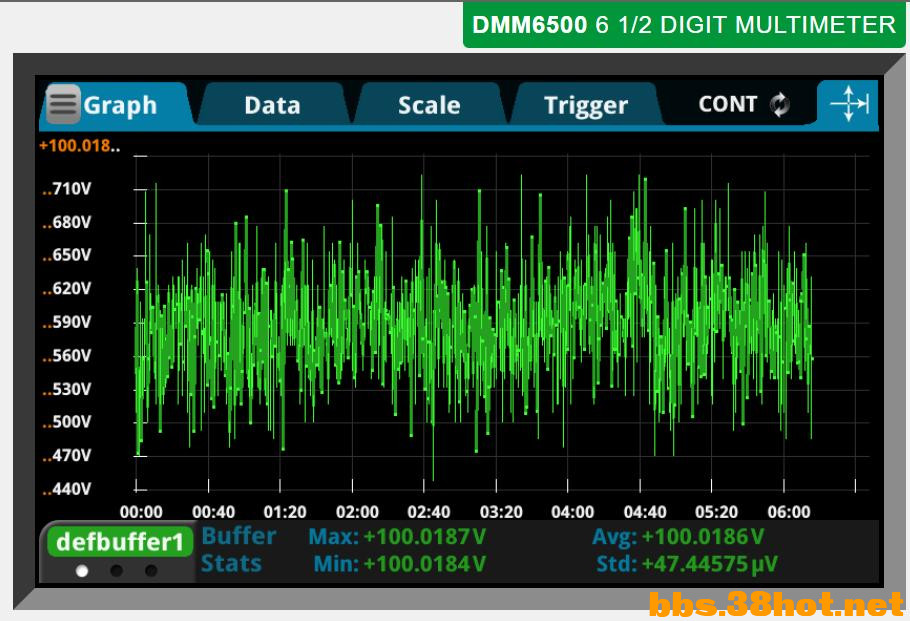
Task: Select the Trigger tab
Action: click(585, 105)
